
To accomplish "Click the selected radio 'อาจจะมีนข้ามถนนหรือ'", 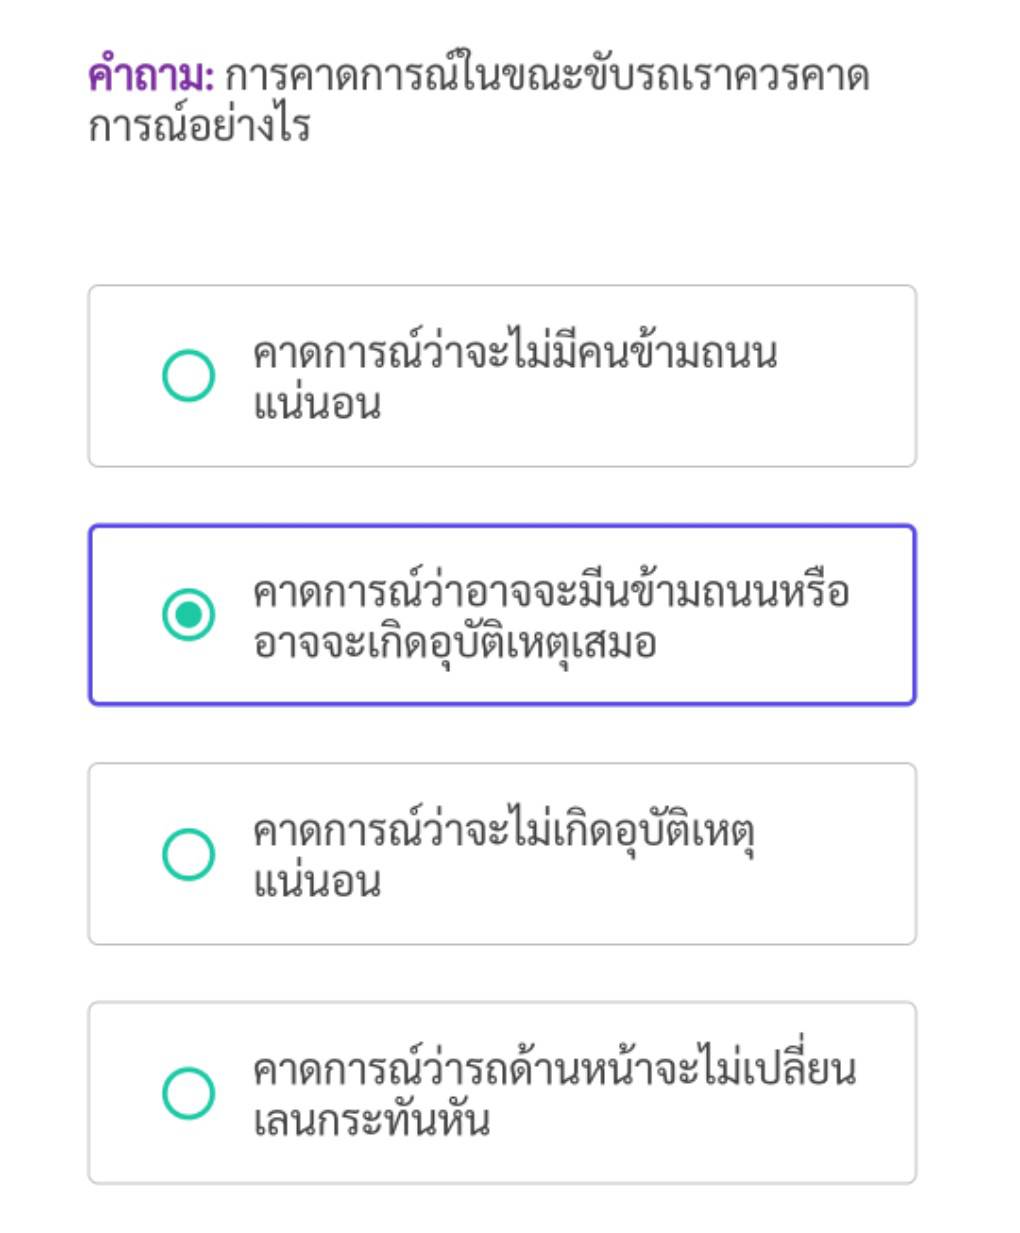I will pyautogui.click(x=188, y=614).
